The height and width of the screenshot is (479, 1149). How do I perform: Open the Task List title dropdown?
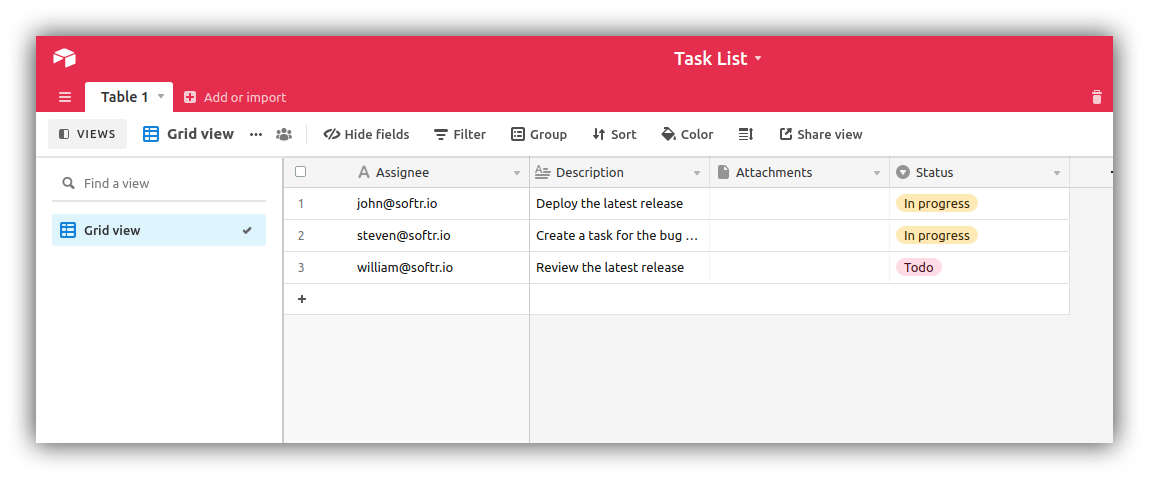[758, 59]
